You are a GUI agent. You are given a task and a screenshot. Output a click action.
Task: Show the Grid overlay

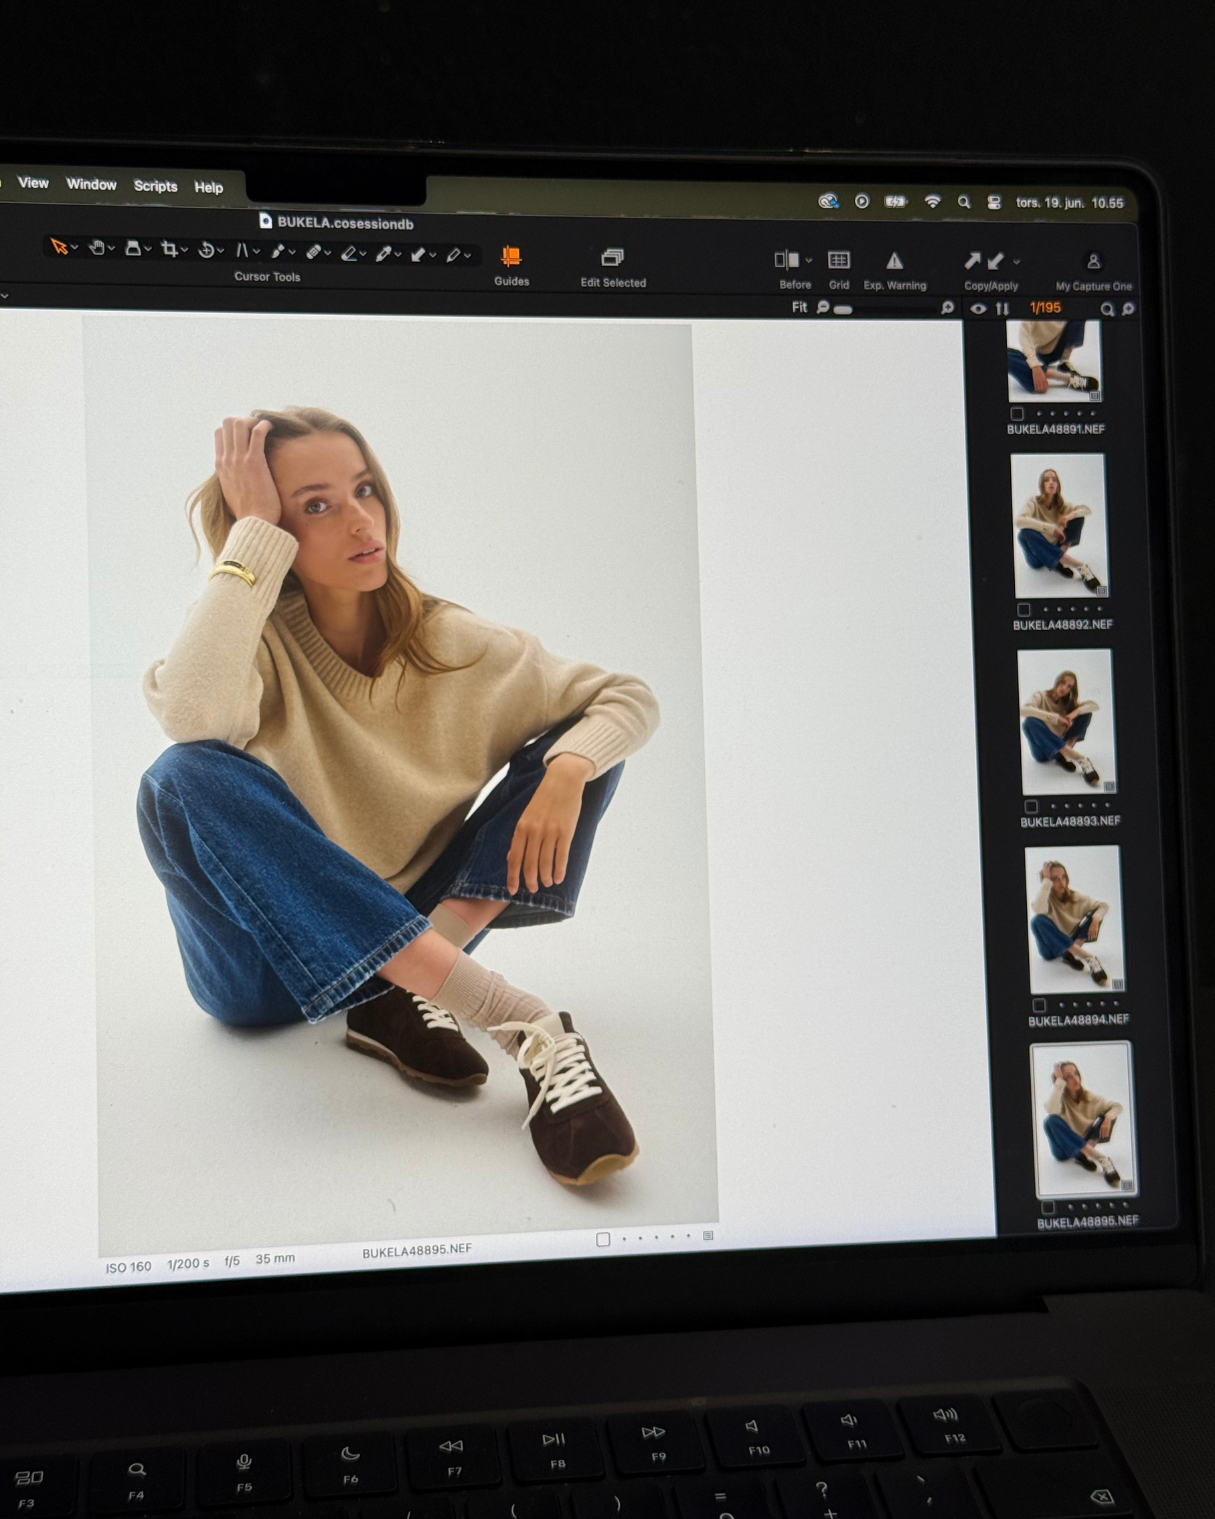(x=839, y=261)
